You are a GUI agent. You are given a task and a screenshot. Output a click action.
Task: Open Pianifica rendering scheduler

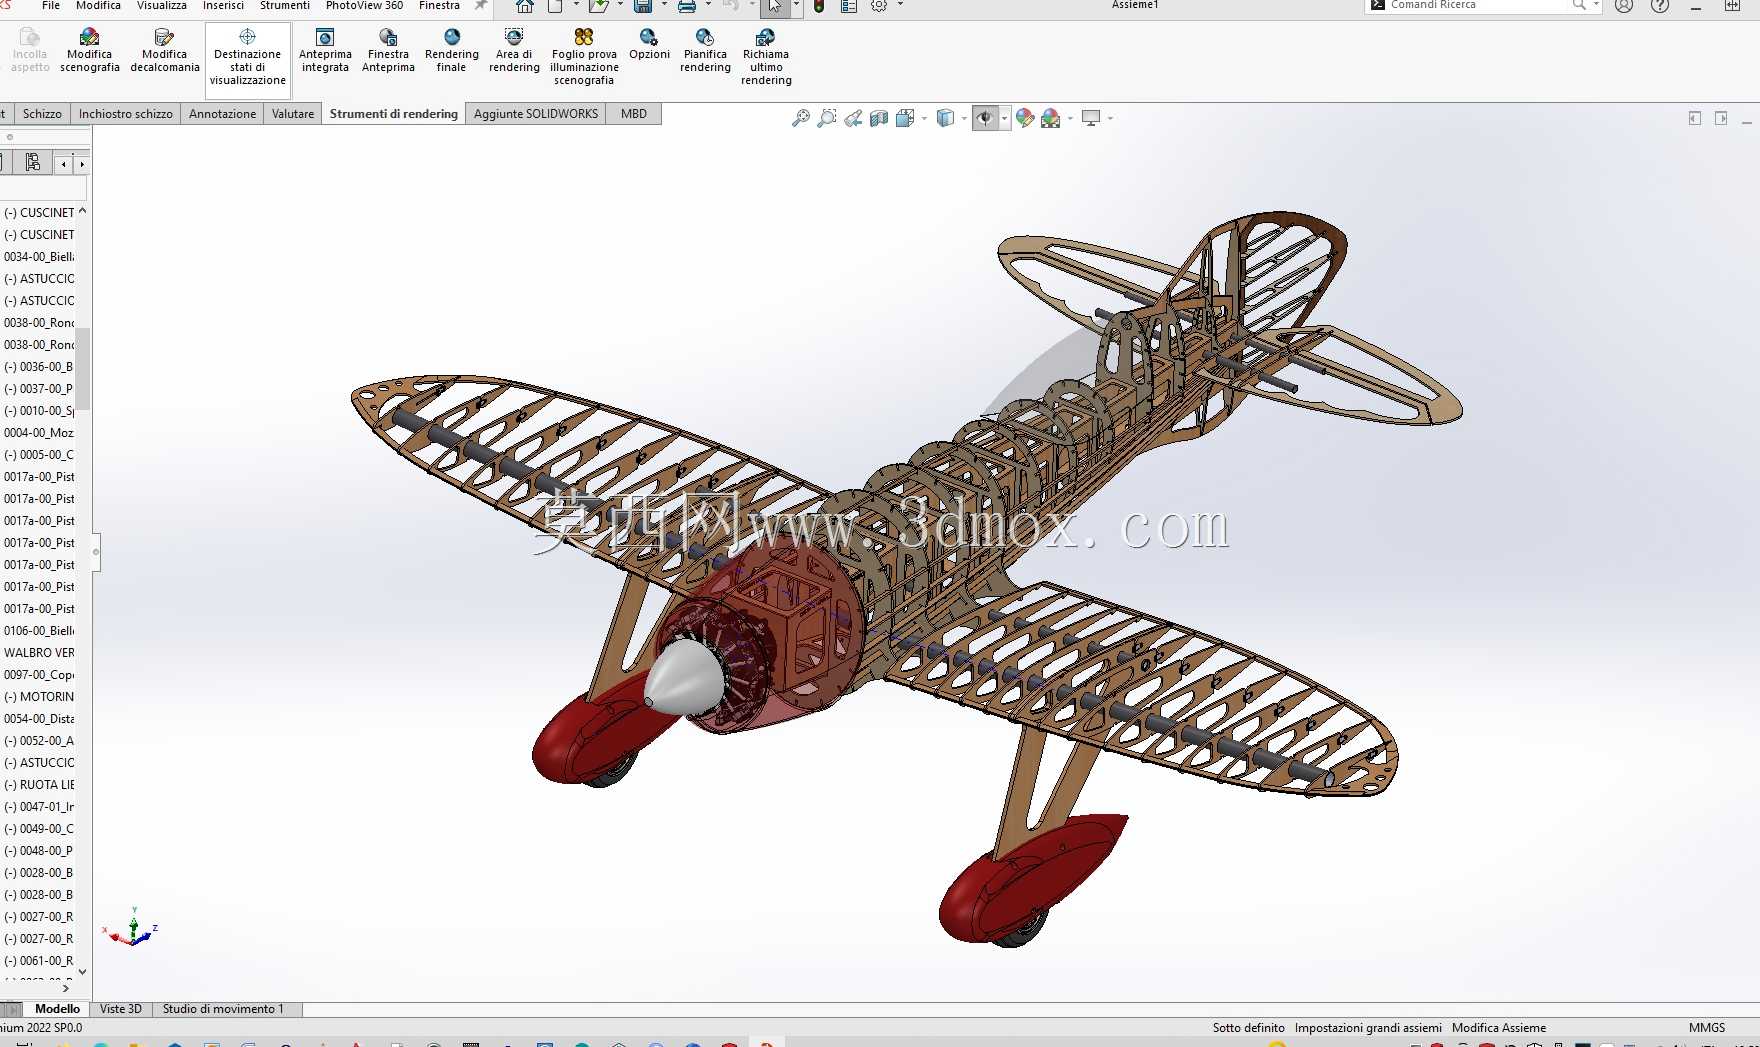click(x=705, y=51)
